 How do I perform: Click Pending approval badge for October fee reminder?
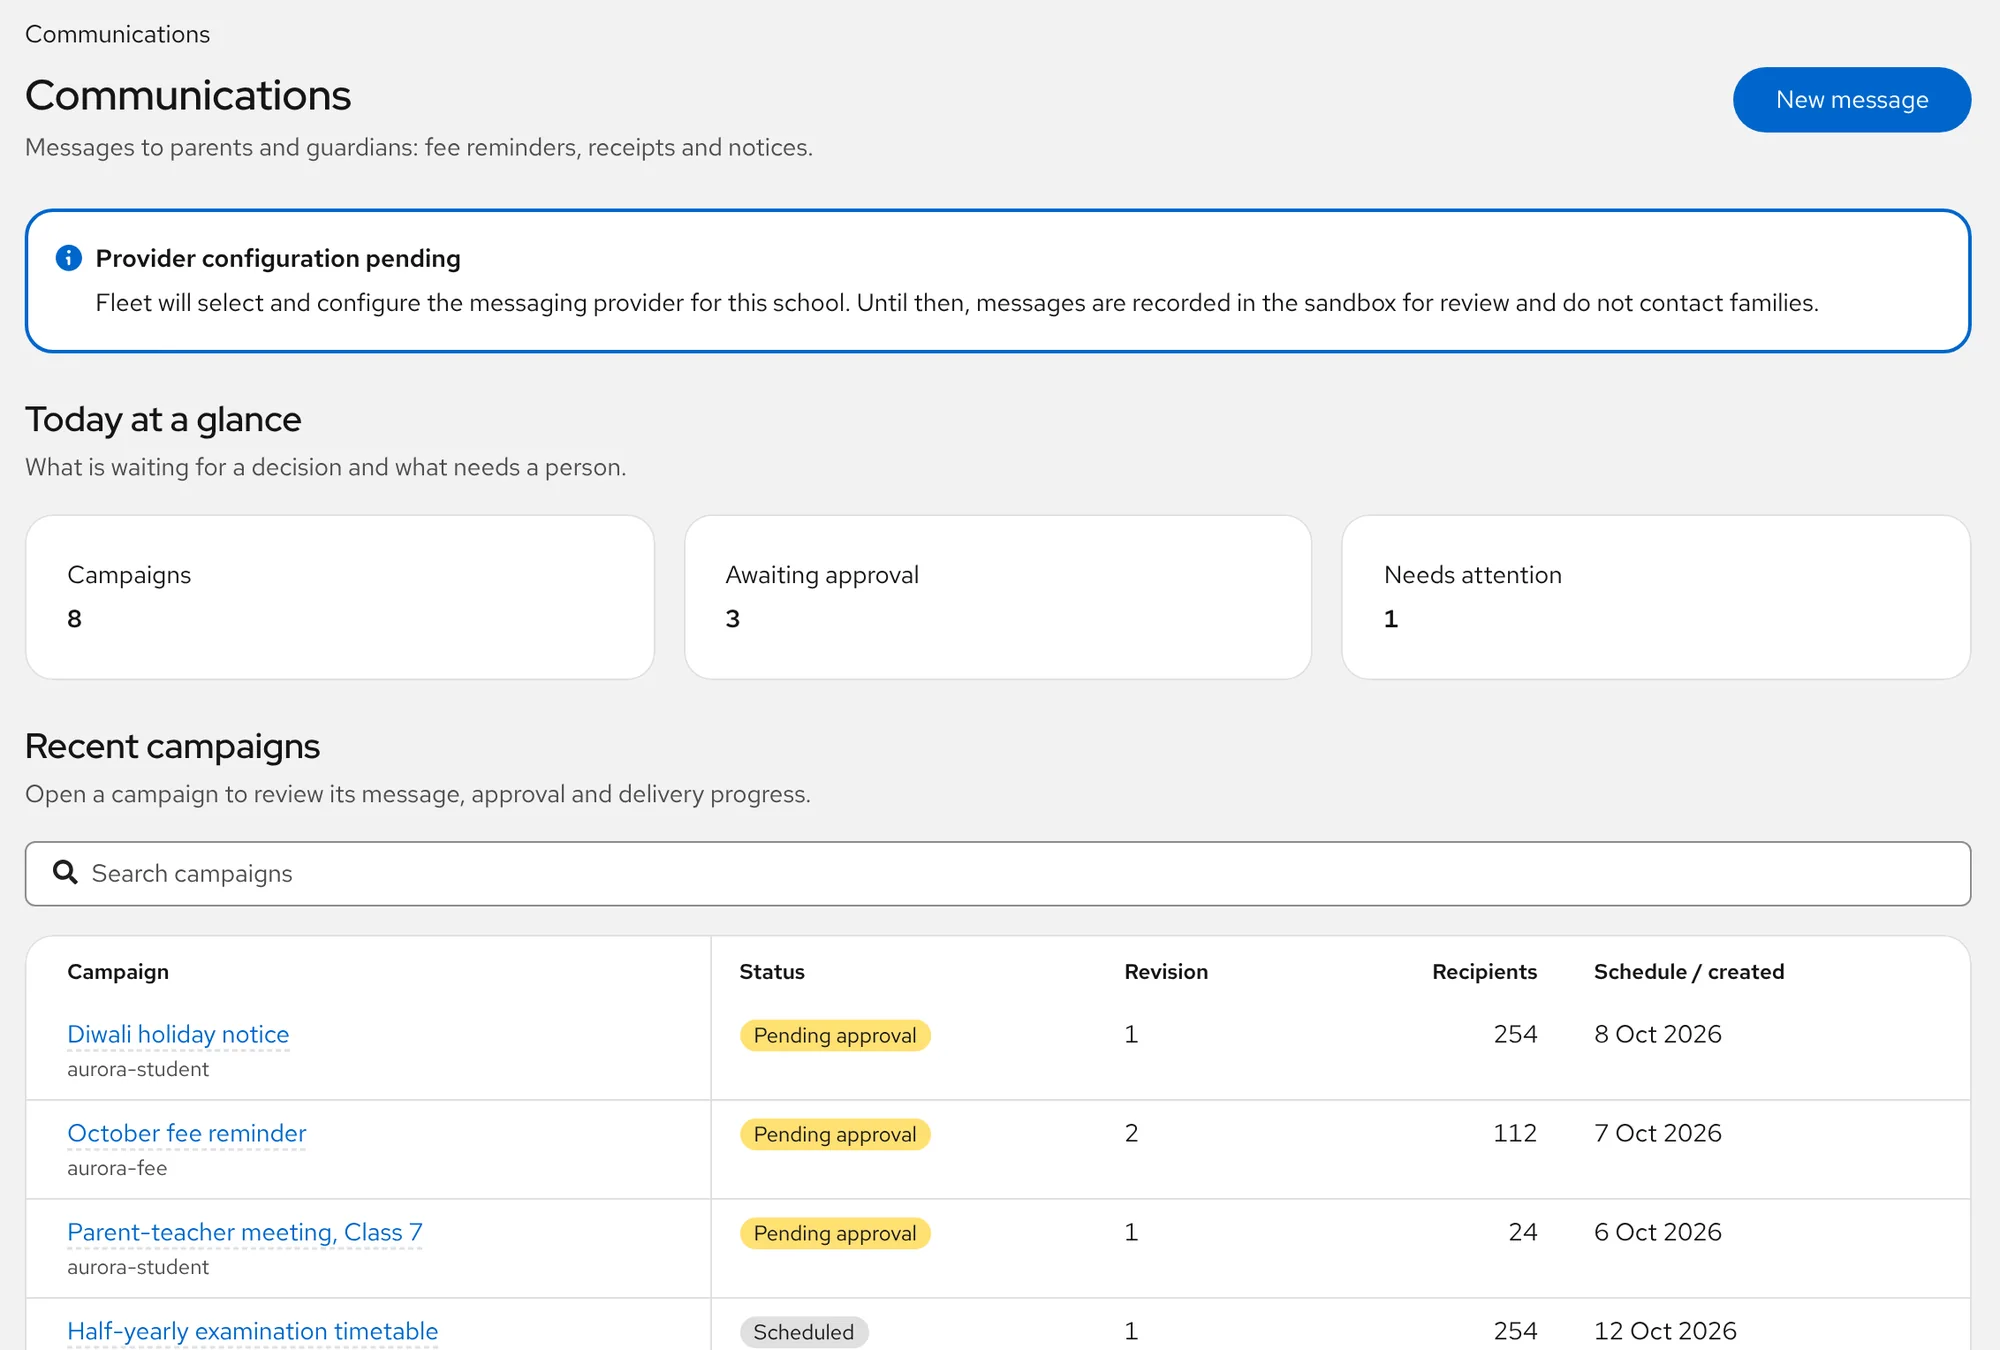click(x=835, y=1134)
